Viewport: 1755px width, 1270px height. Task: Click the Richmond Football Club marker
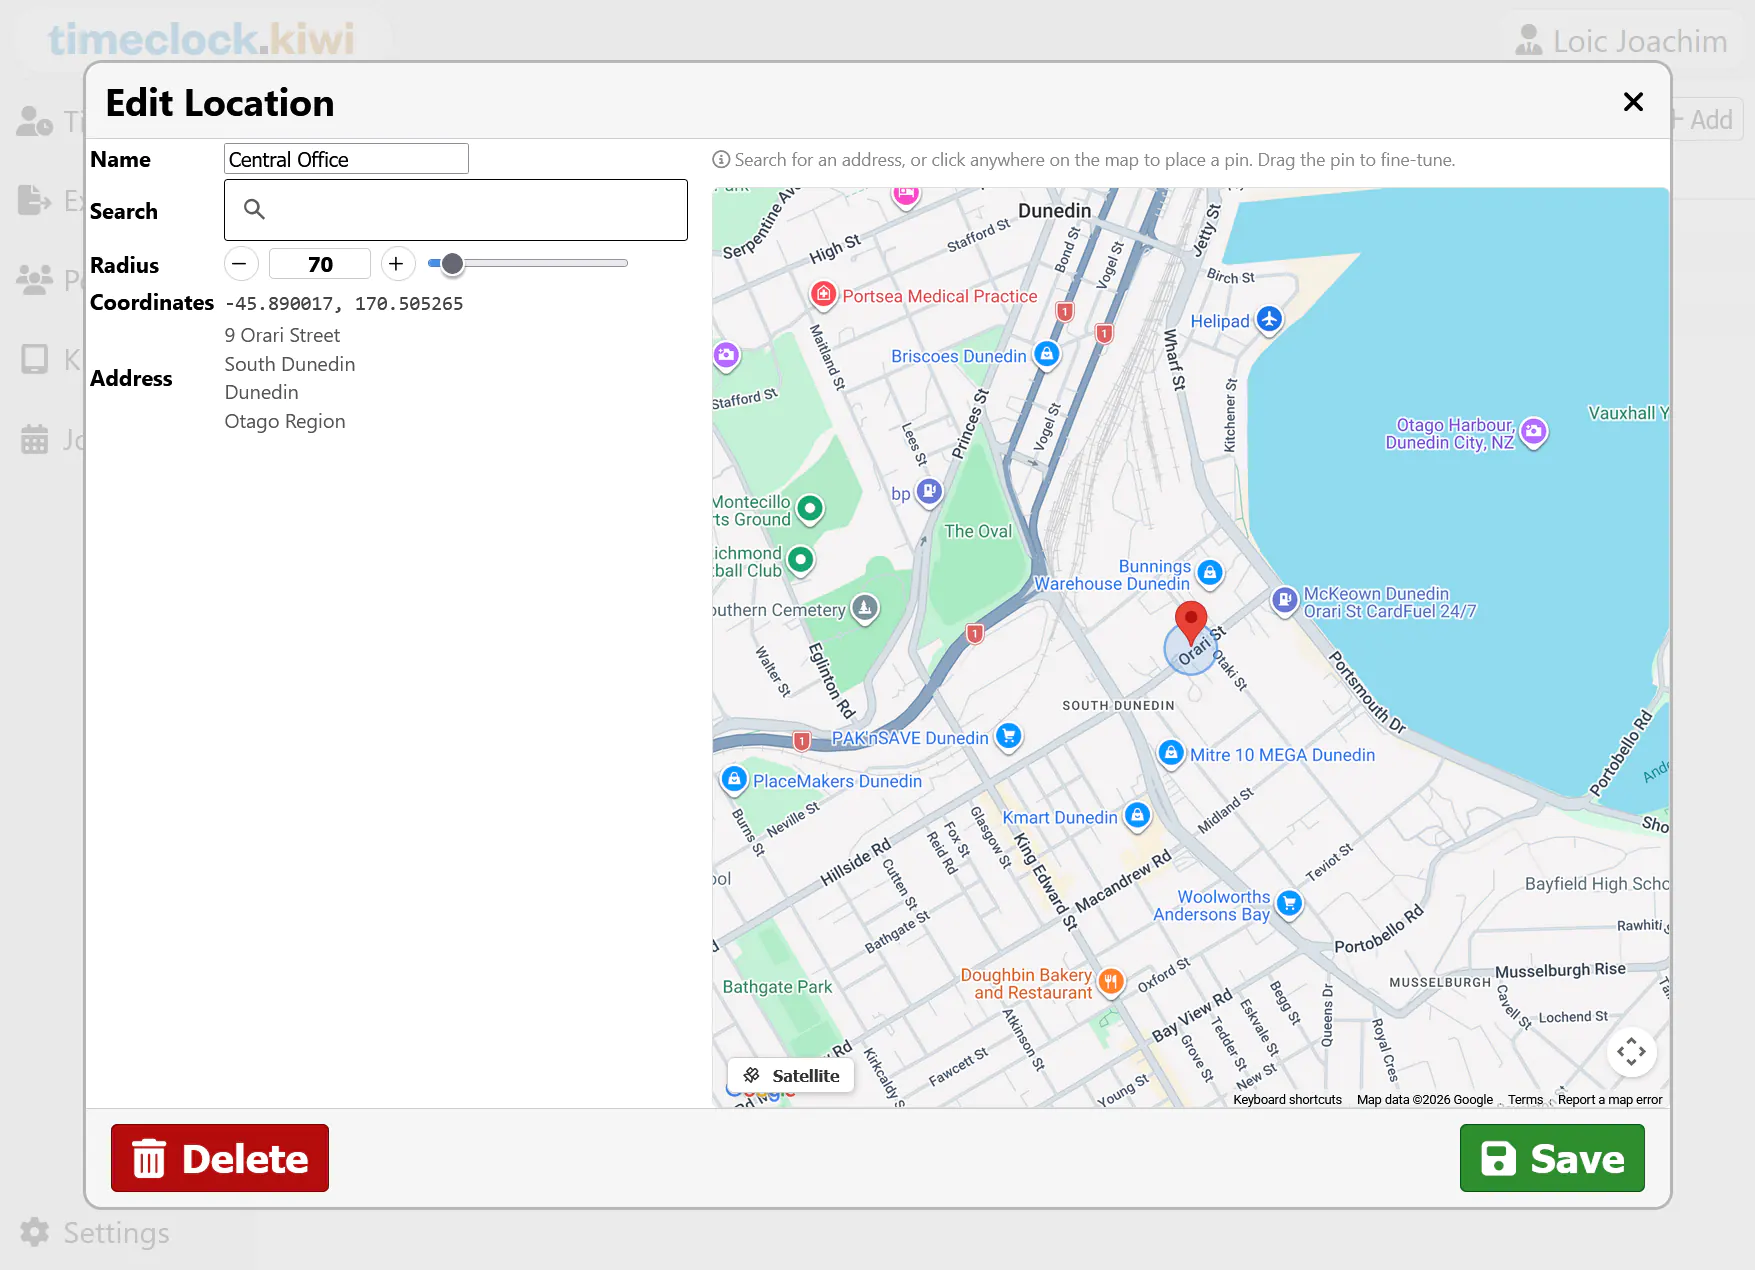pos(801,560)
